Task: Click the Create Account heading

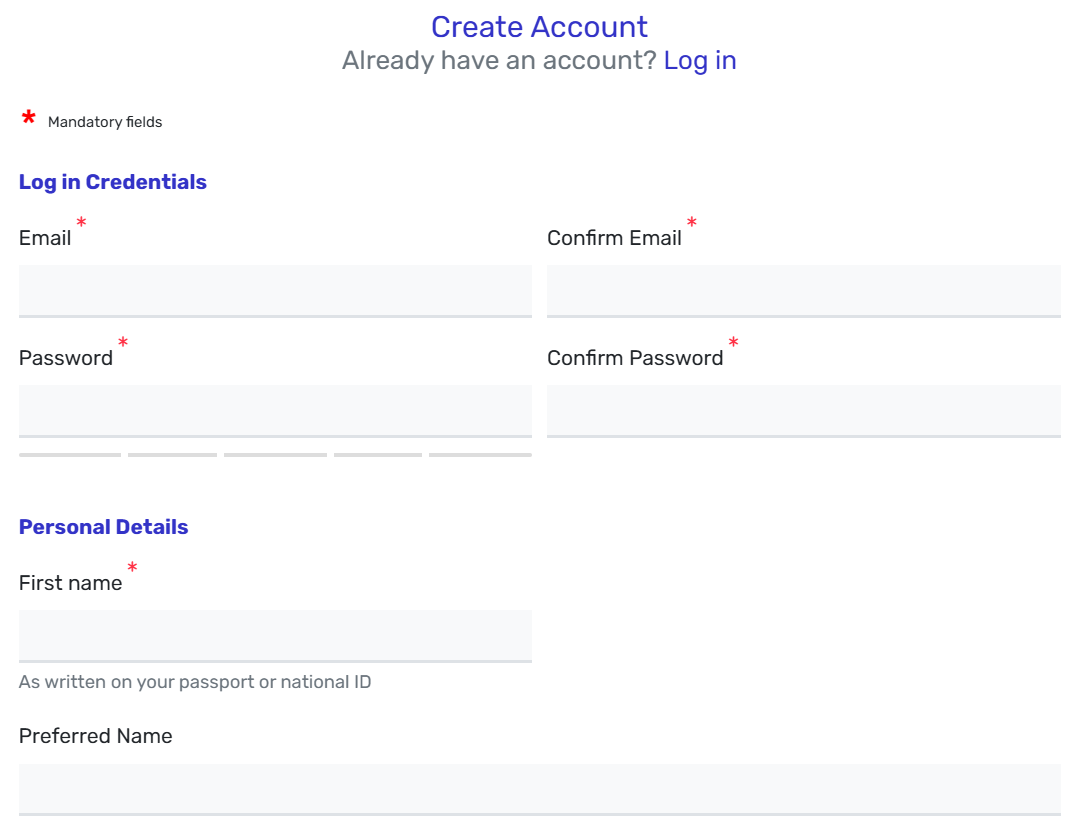Action: pos(539,28)
